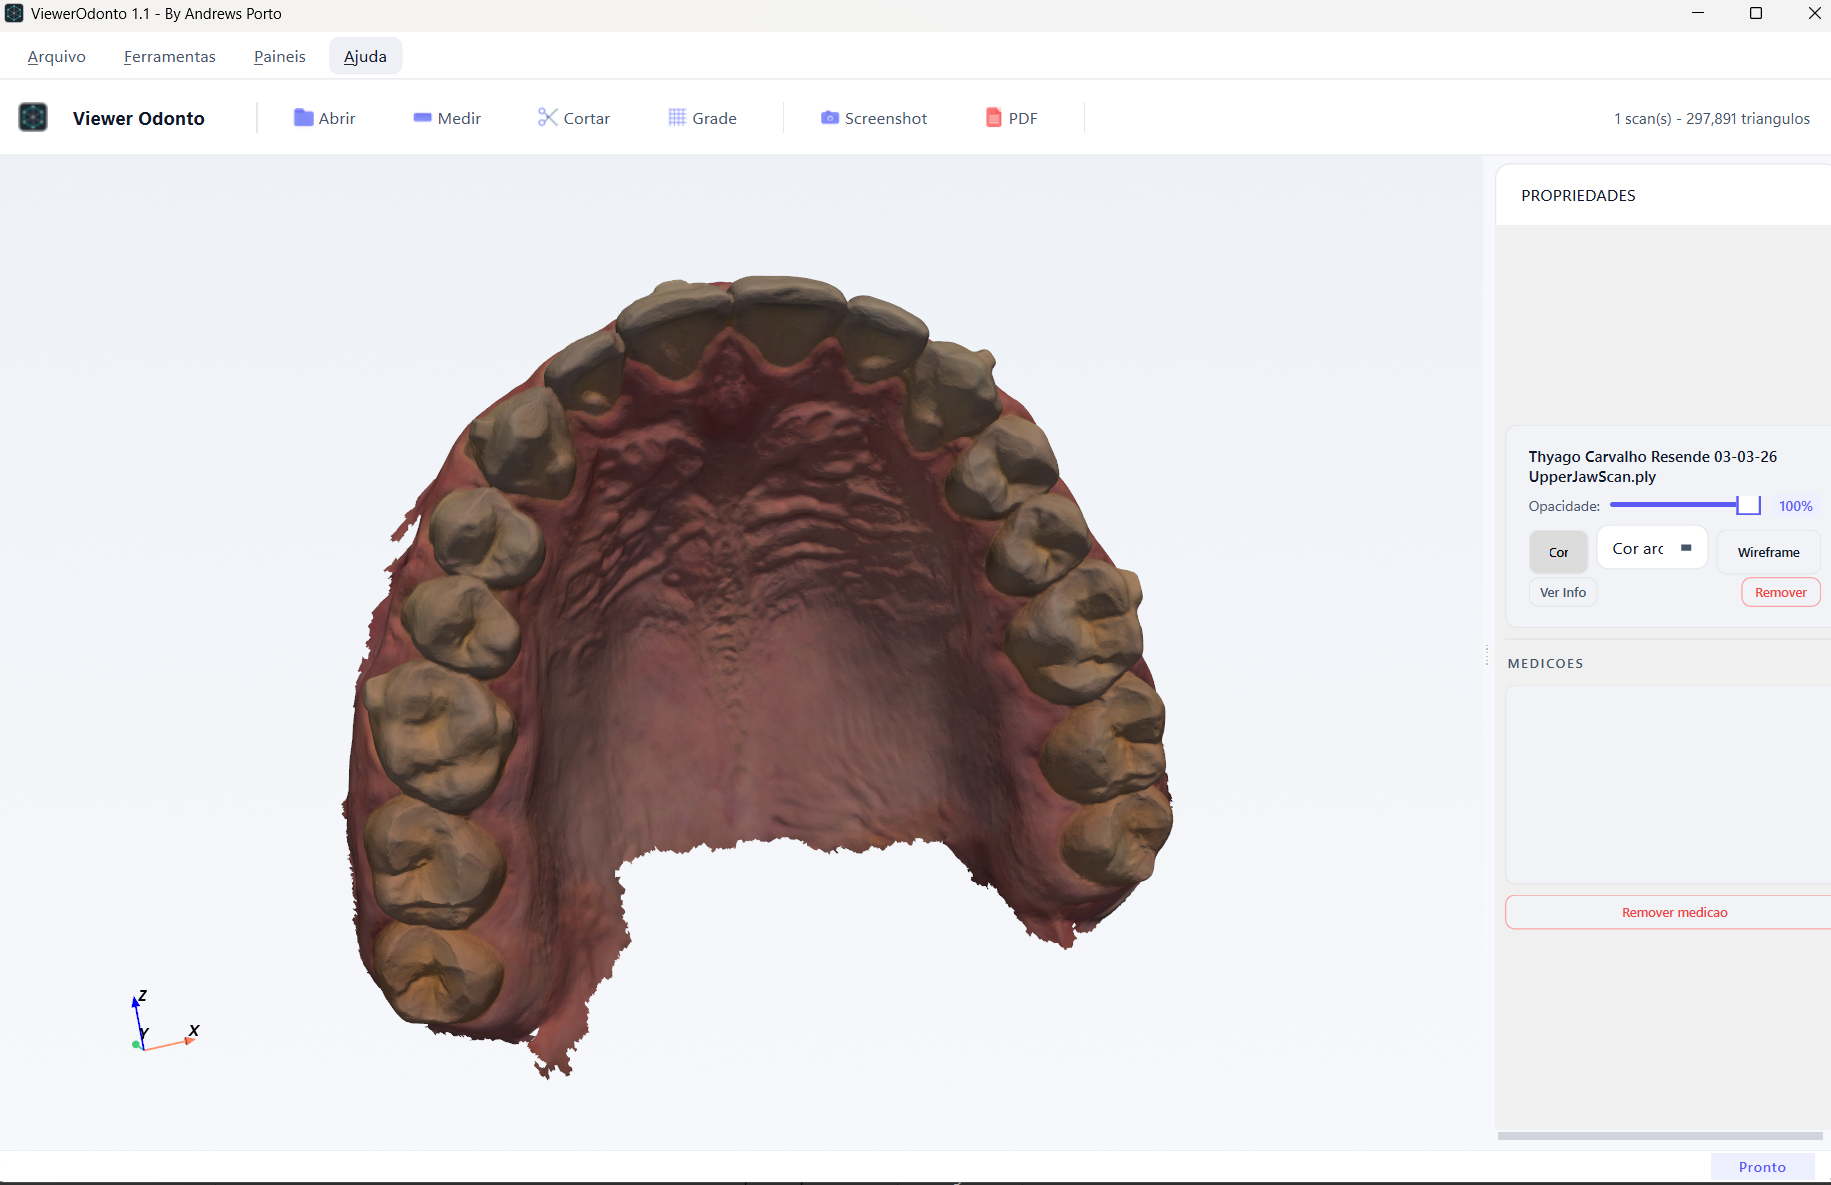Select the Medir measuring tool
The width and height of the screenshot is (1831, 1185).
point(447,118)
